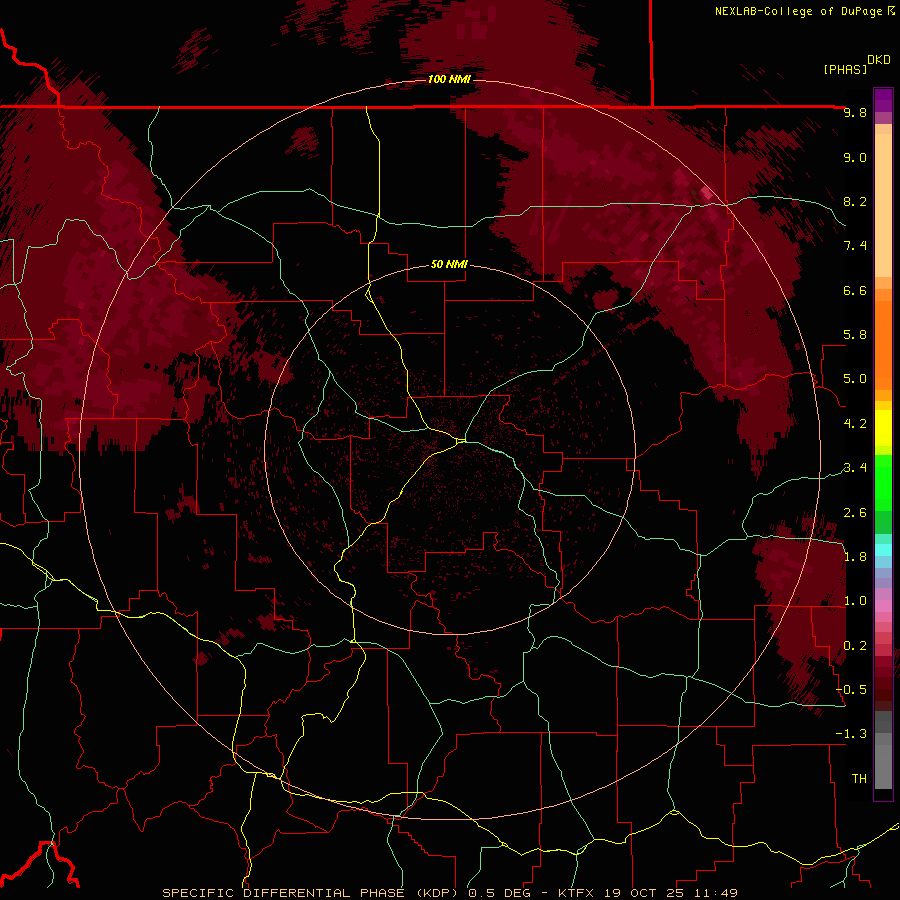Click the 0.2 legend value

pos(855,646)
